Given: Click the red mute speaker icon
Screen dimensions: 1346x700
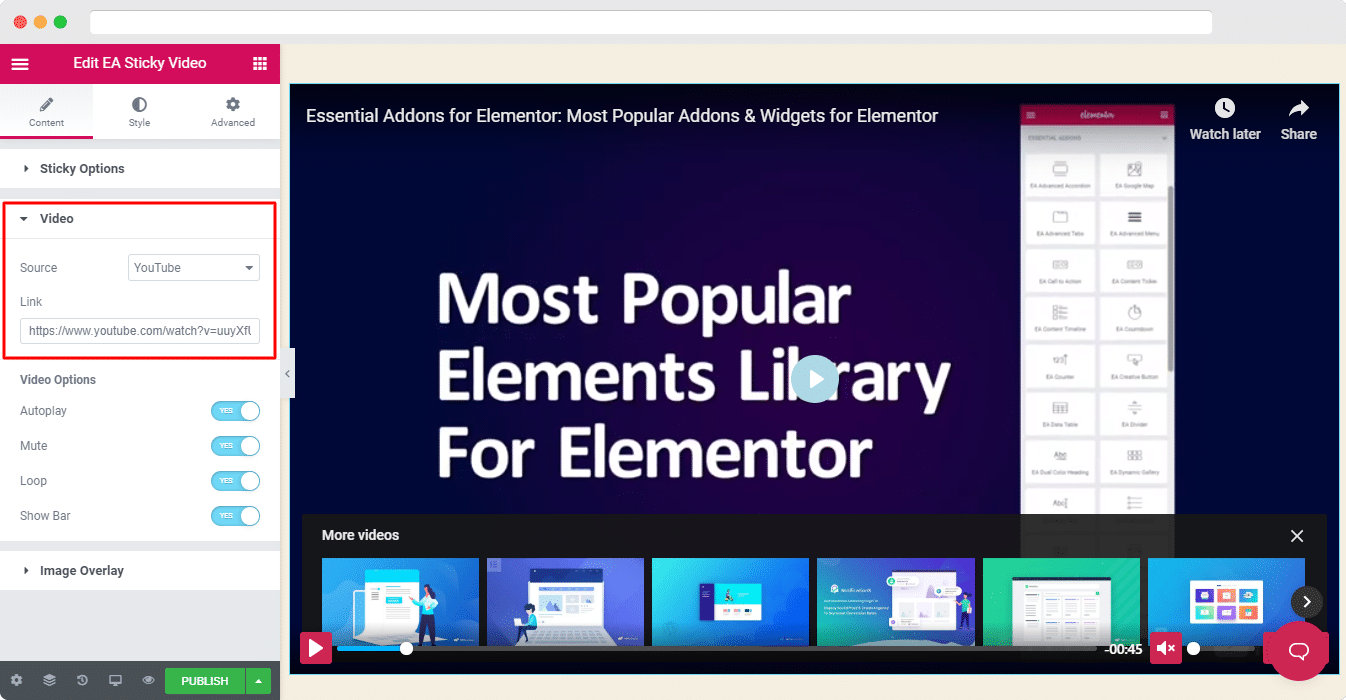Looking at the screenshot, I should point(1165,648).
